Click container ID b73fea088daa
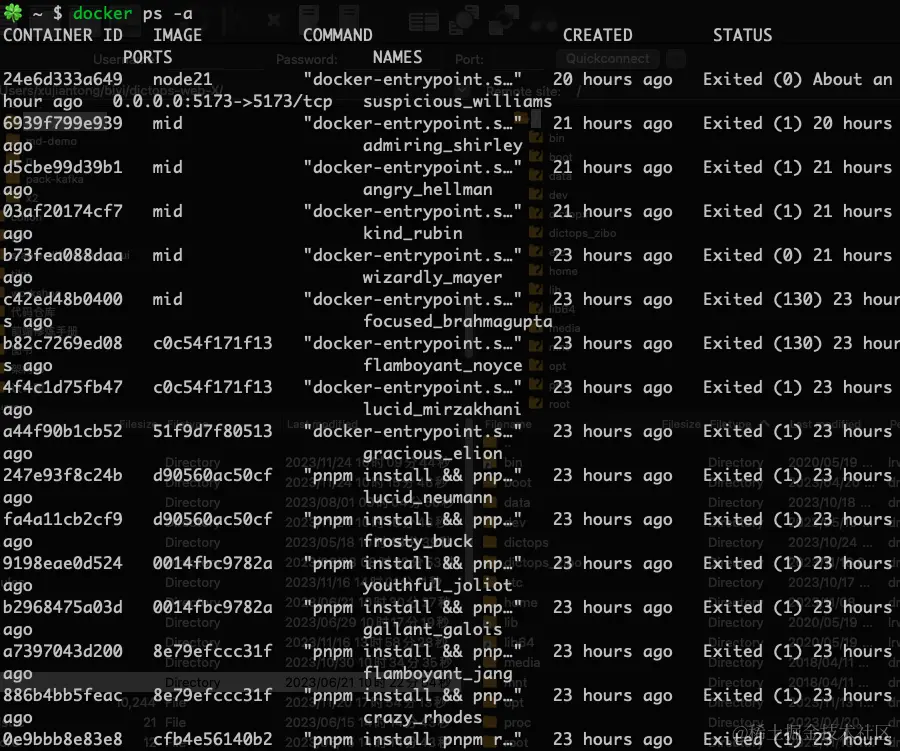This screenshot has width=900, height=751. point(63,256)
